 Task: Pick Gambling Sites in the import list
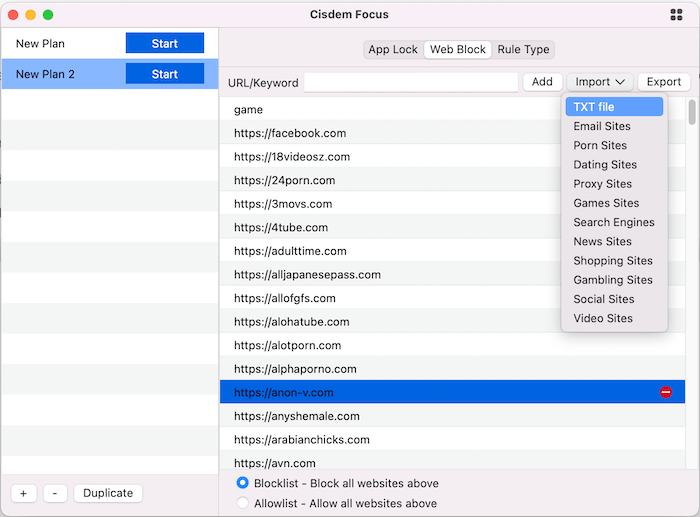tap(612, 280)
